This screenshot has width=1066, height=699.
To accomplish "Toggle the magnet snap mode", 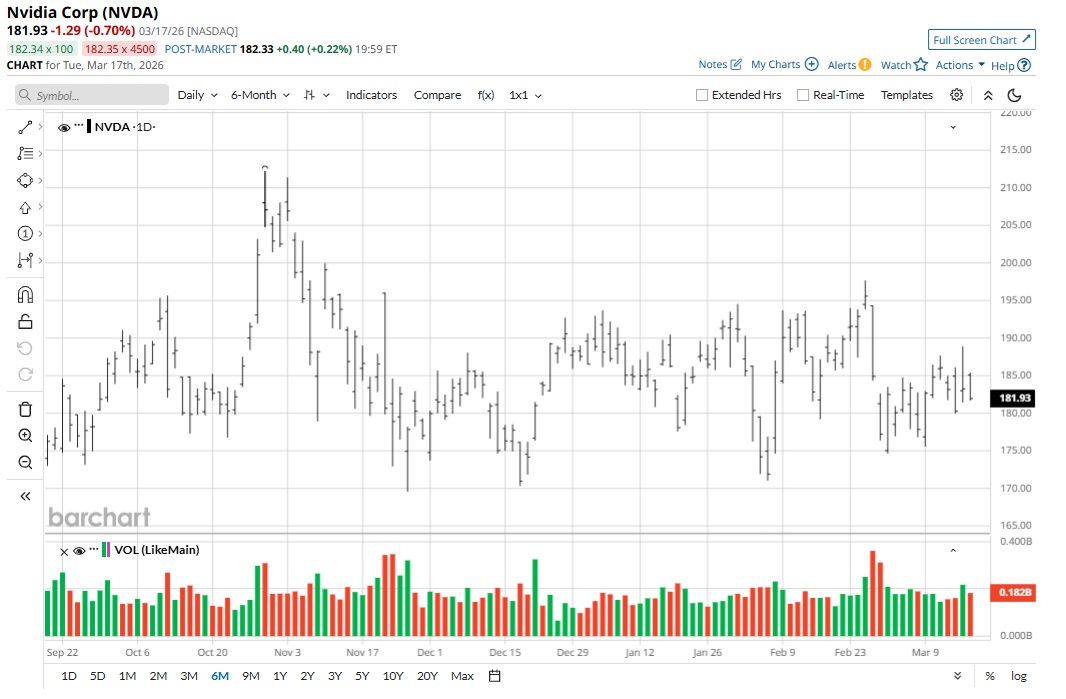I will click(25, 294).
